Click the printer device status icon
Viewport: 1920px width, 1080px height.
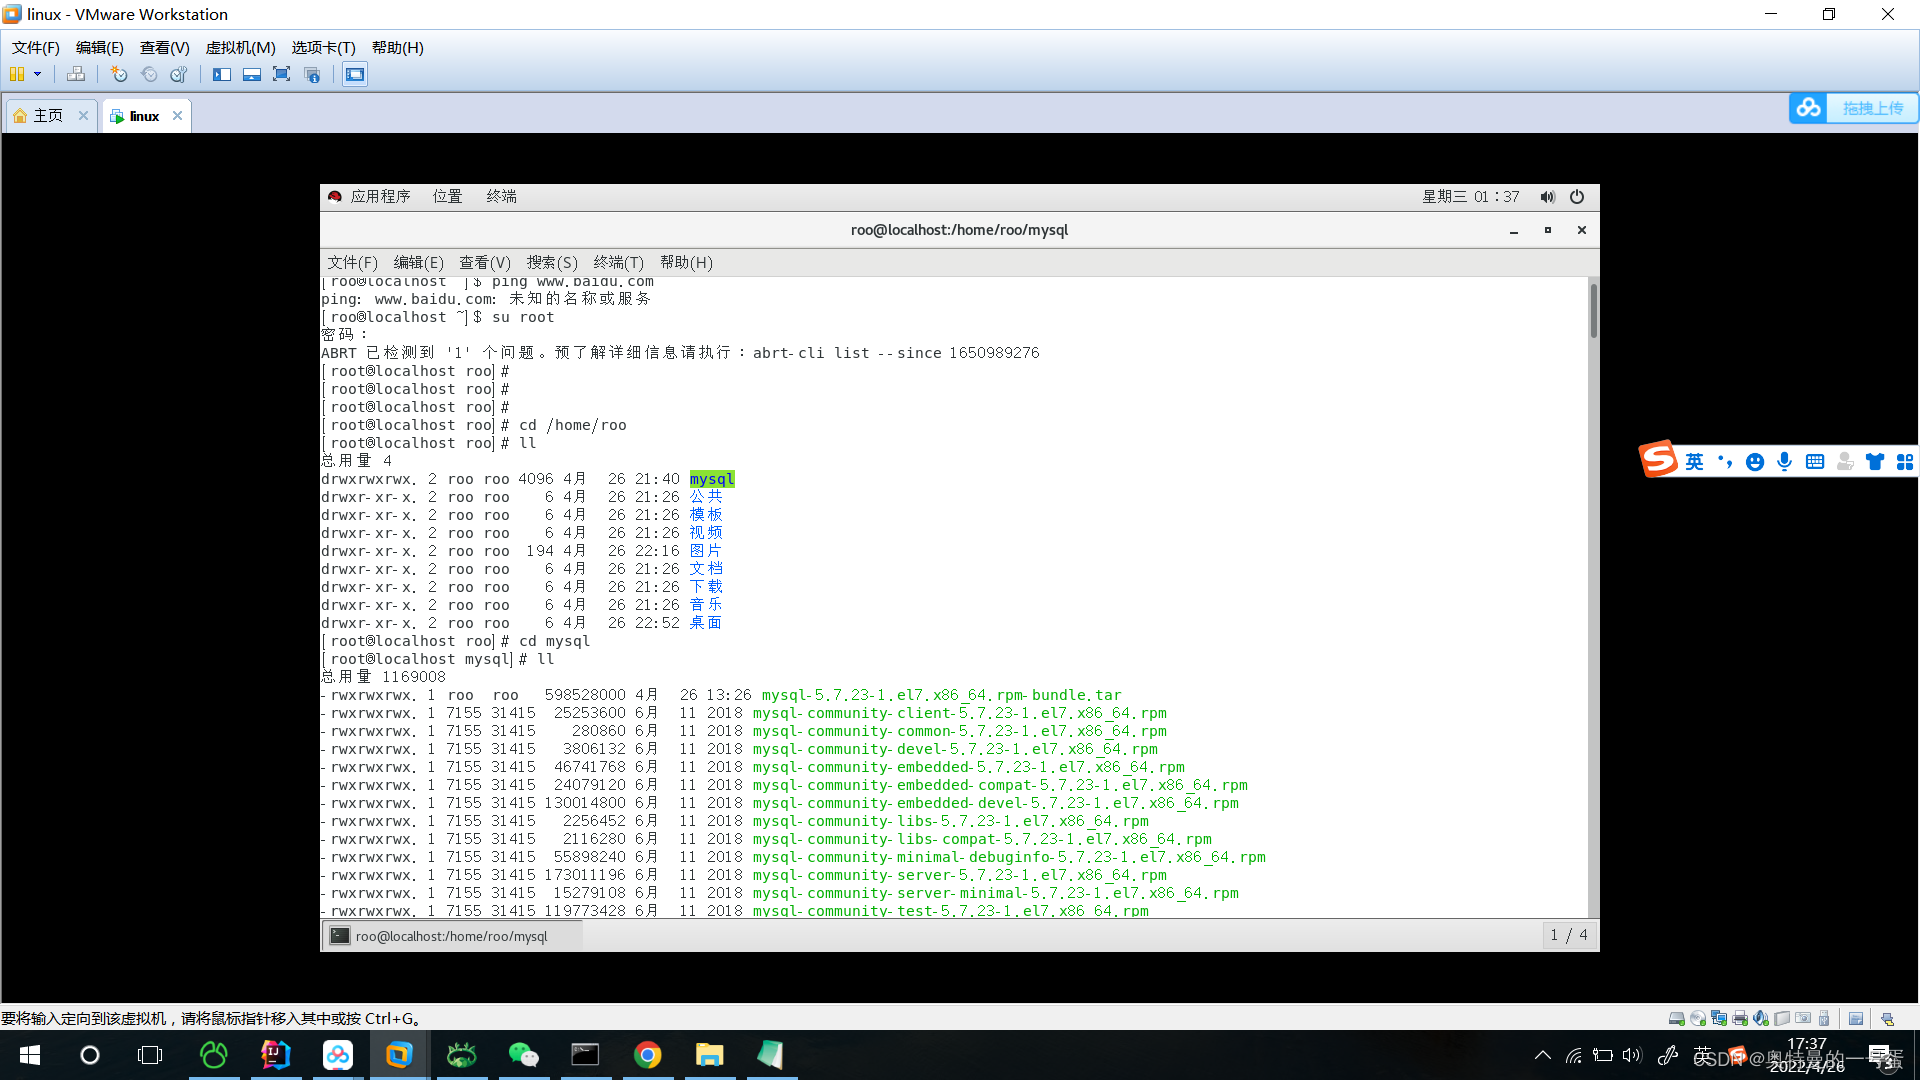[1739, 1018]
